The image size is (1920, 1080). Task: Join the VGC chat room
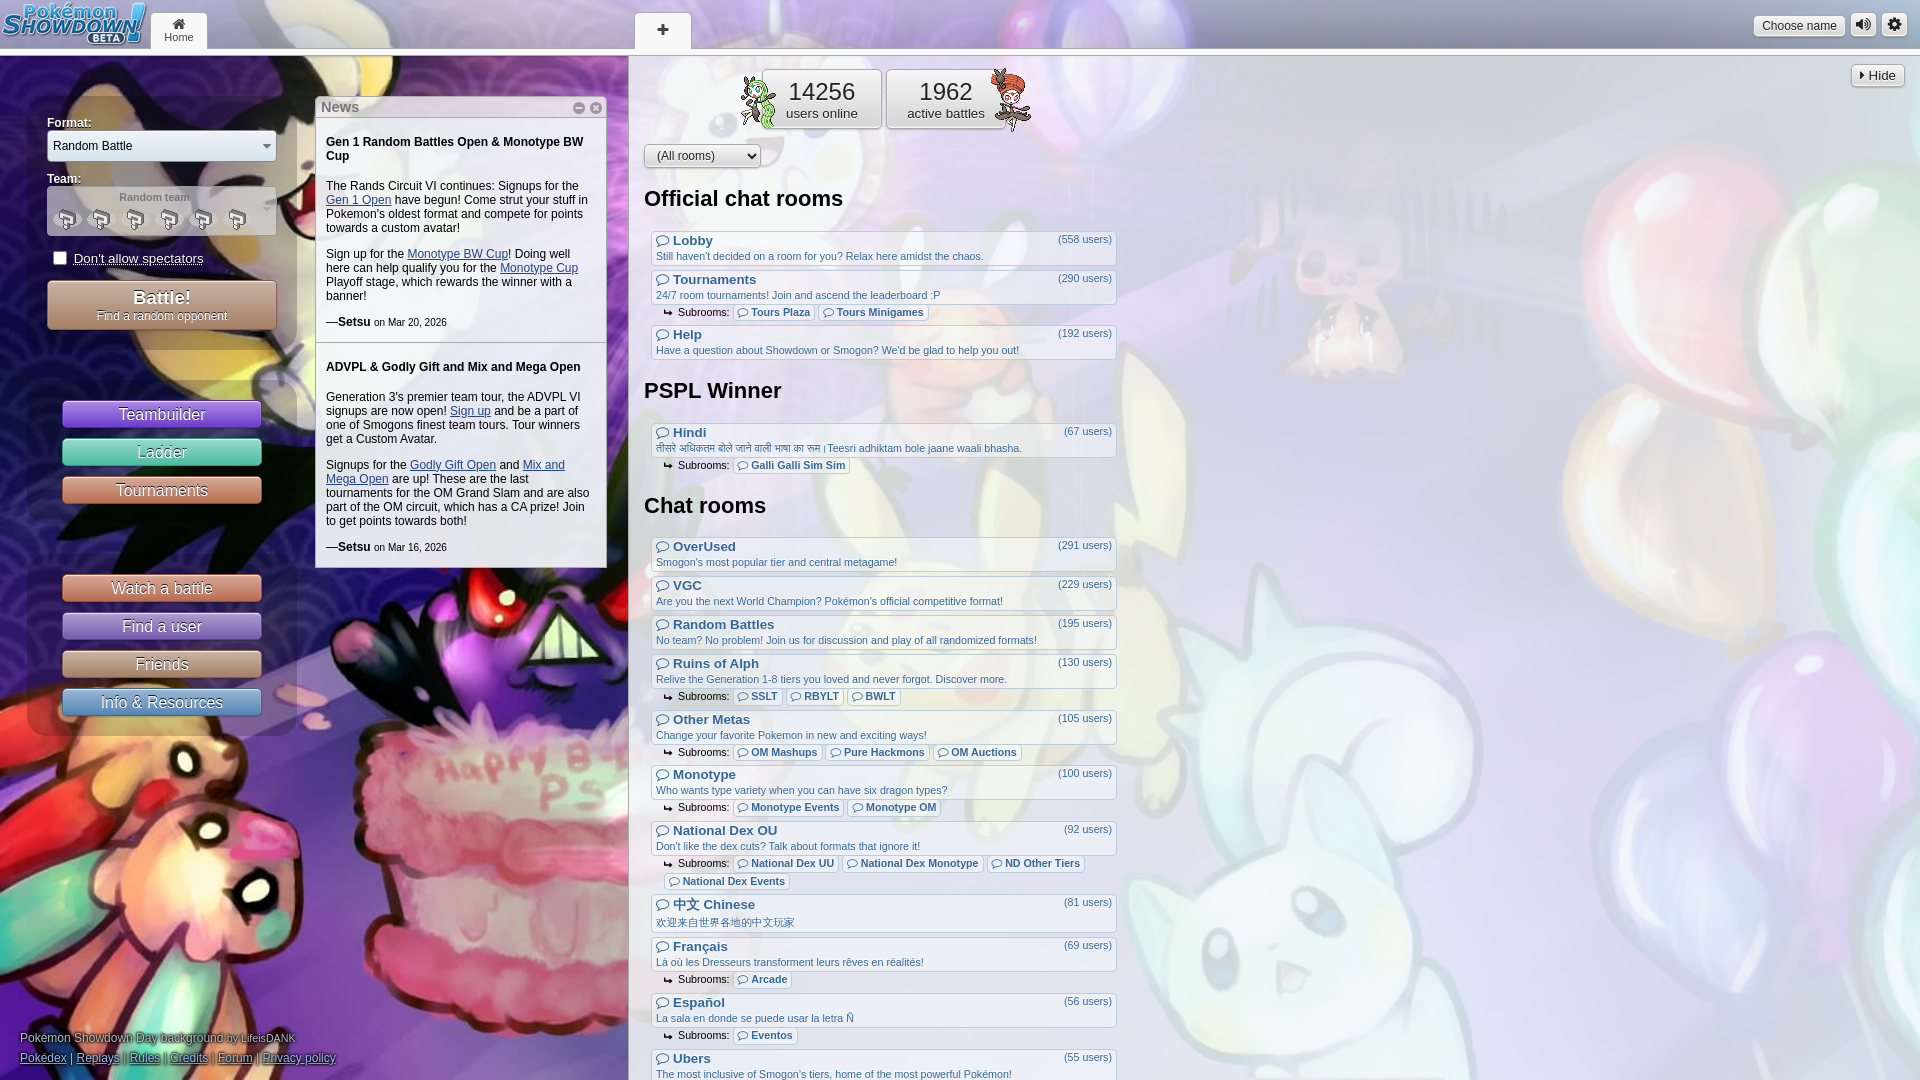click(884, 594)
